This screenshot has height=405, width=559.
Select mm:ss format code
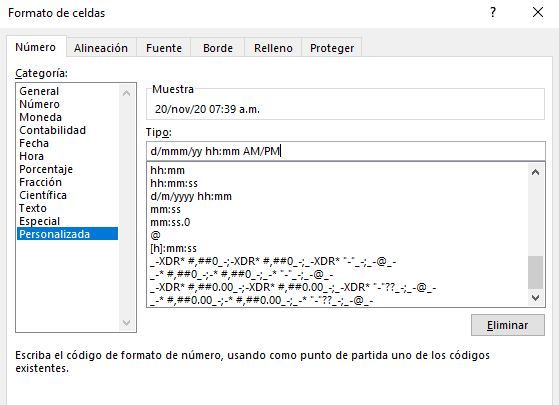tap(337, 209)
